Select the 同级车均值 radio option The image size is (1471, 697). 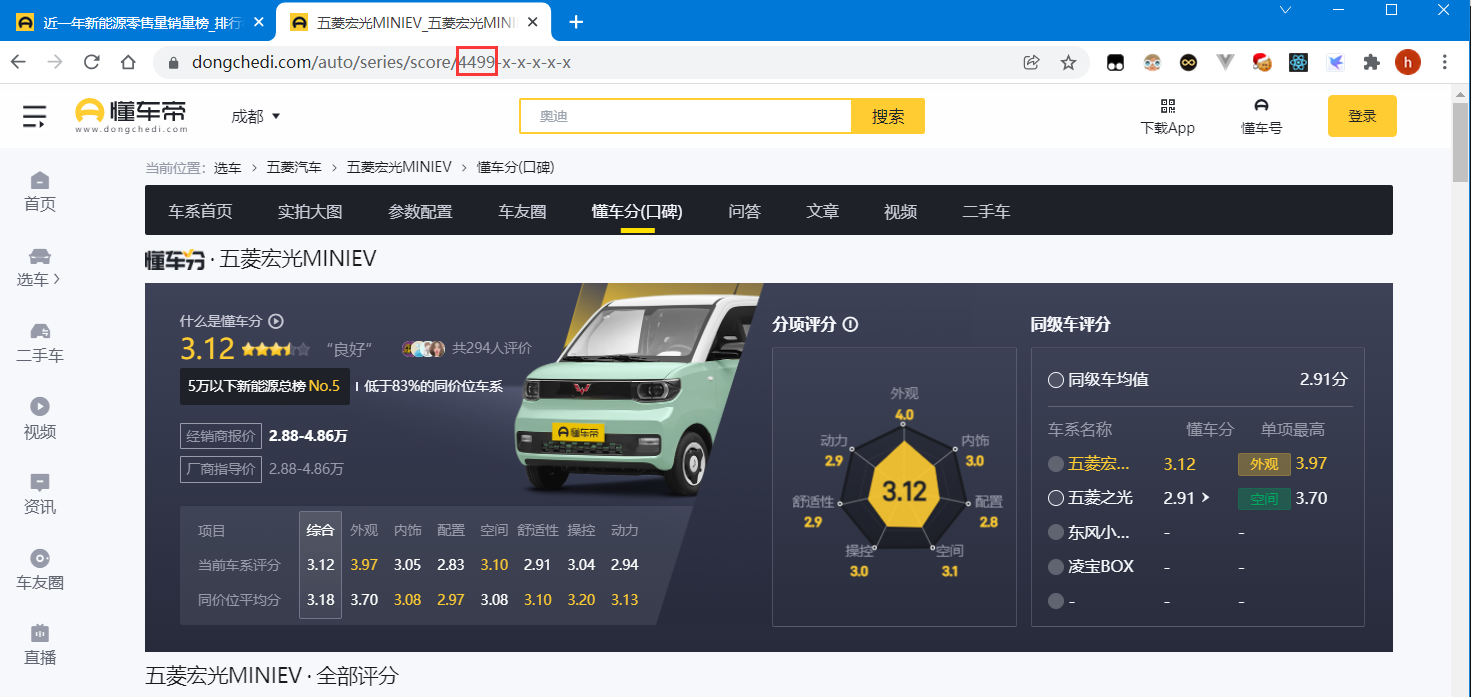click(1055, 380)
